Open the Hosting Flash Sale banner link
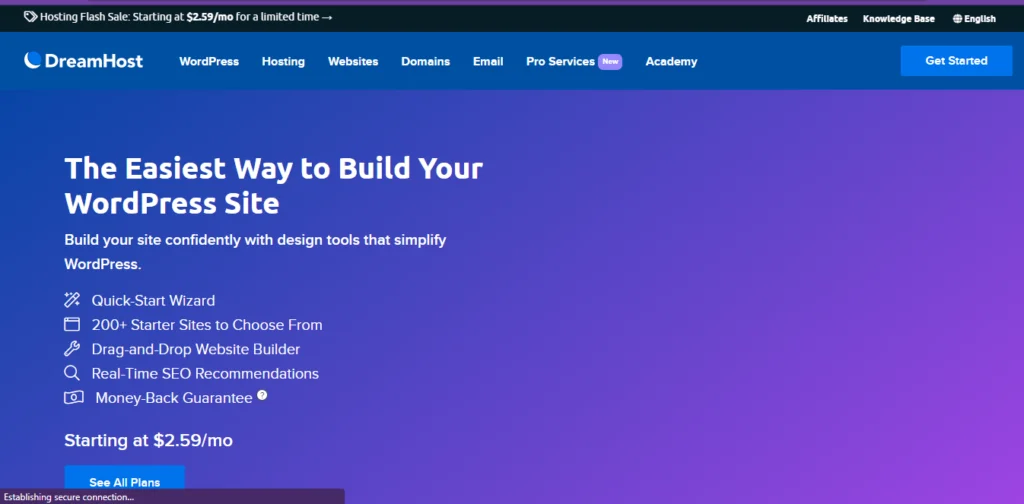 click(178, 17)
